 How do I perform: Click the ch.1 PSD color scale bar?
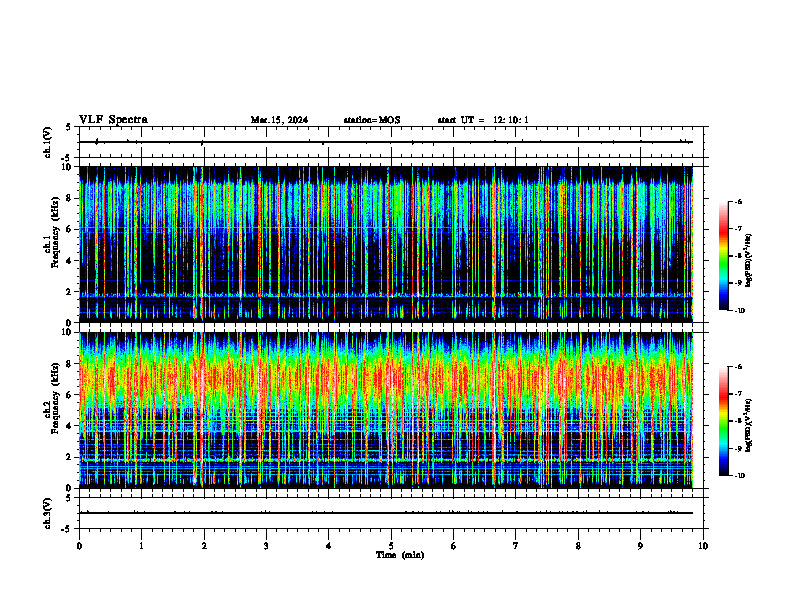click(x=724, y=256)
